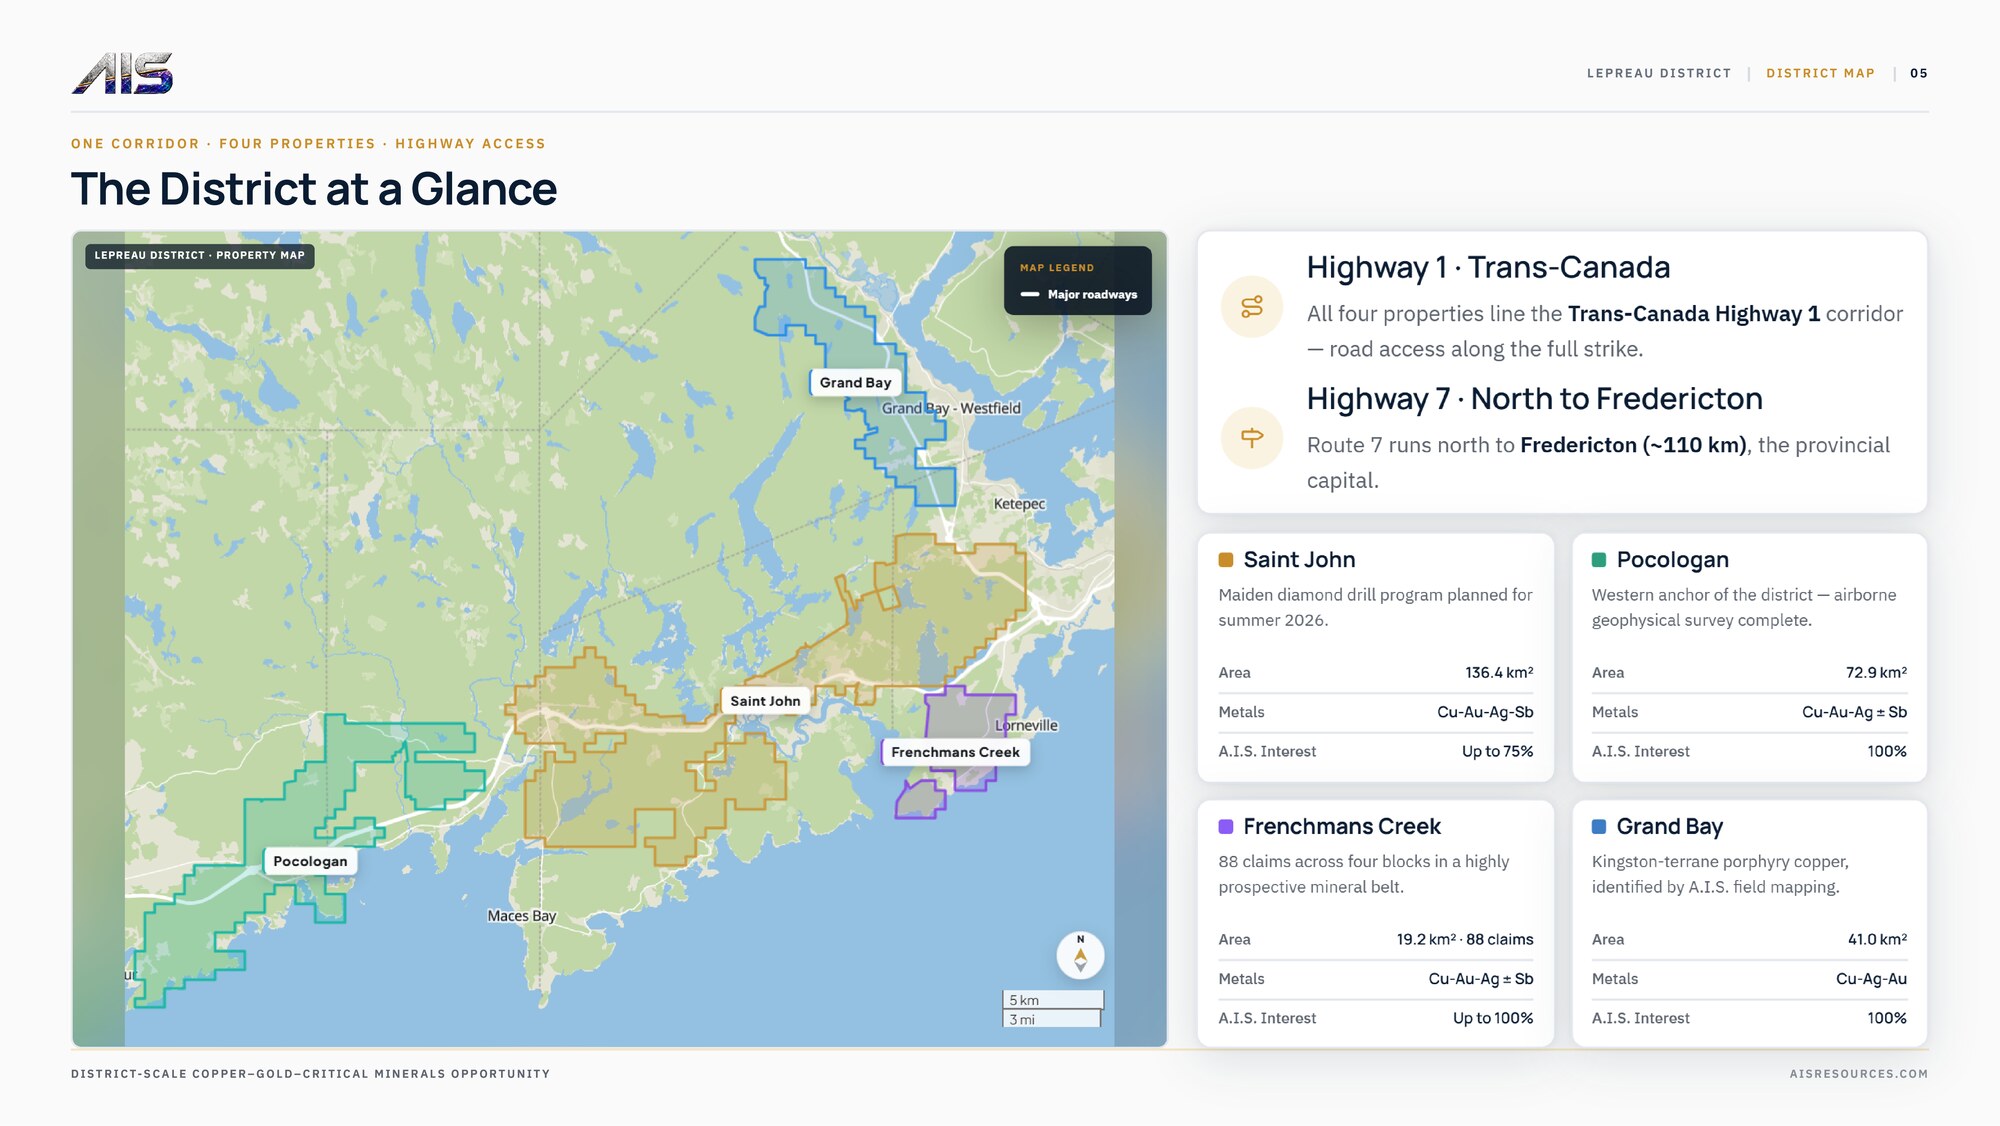Screen dimensions: 2000x1126
Task: Click the Highway 7 North to Fredericton heading
Action: [1534, 398]
